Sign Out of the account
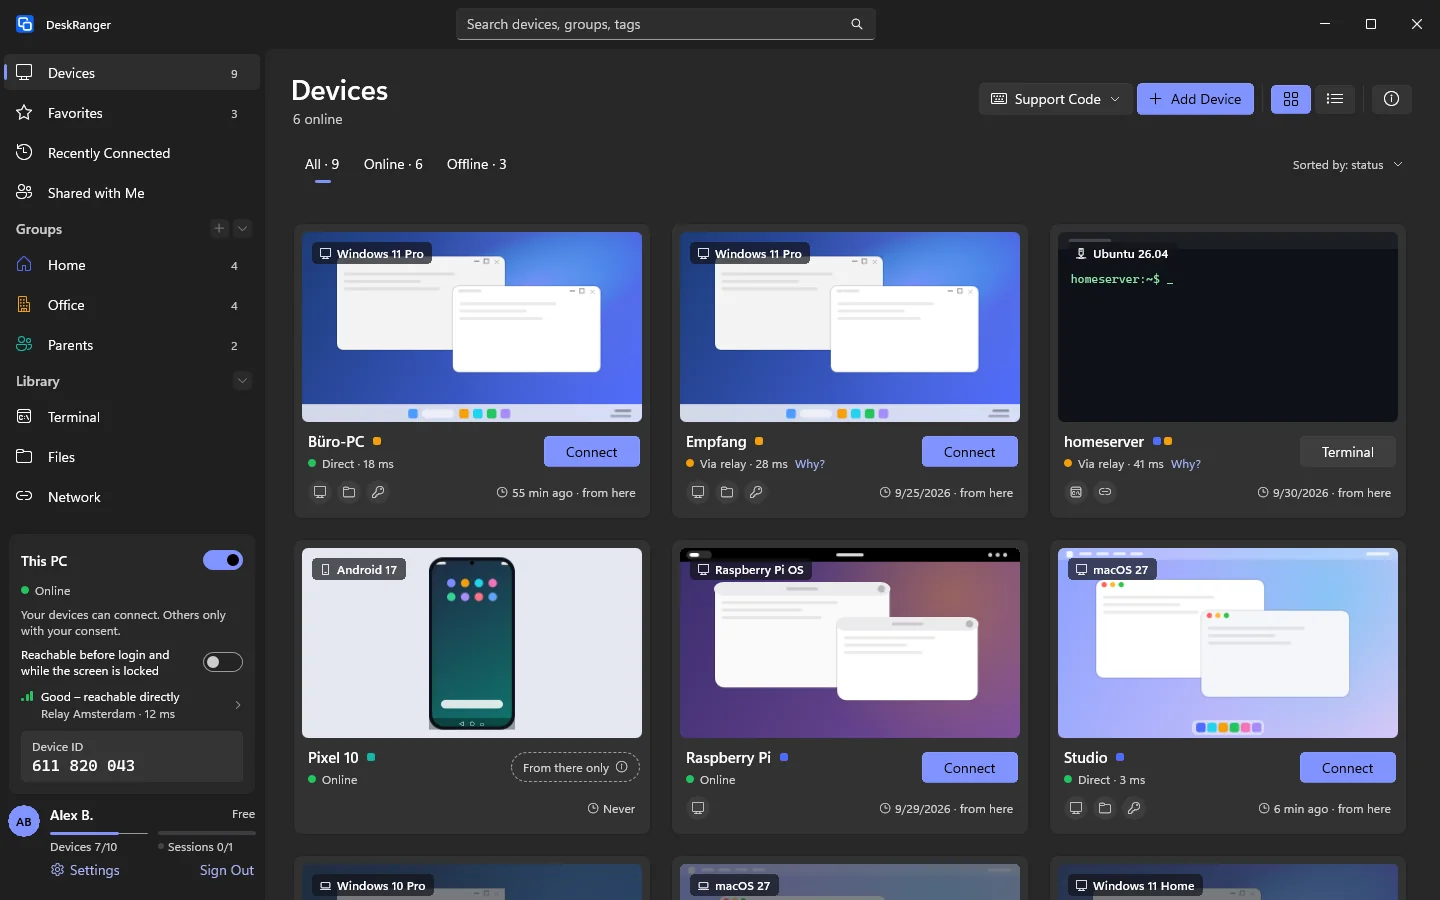The width and height of the screenshot is (1440, 900). [227, 870]
